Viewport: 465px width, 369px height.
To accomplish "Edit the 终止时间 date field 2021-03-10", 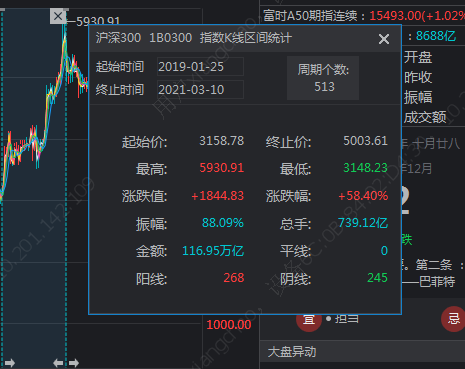I will 200,90.
